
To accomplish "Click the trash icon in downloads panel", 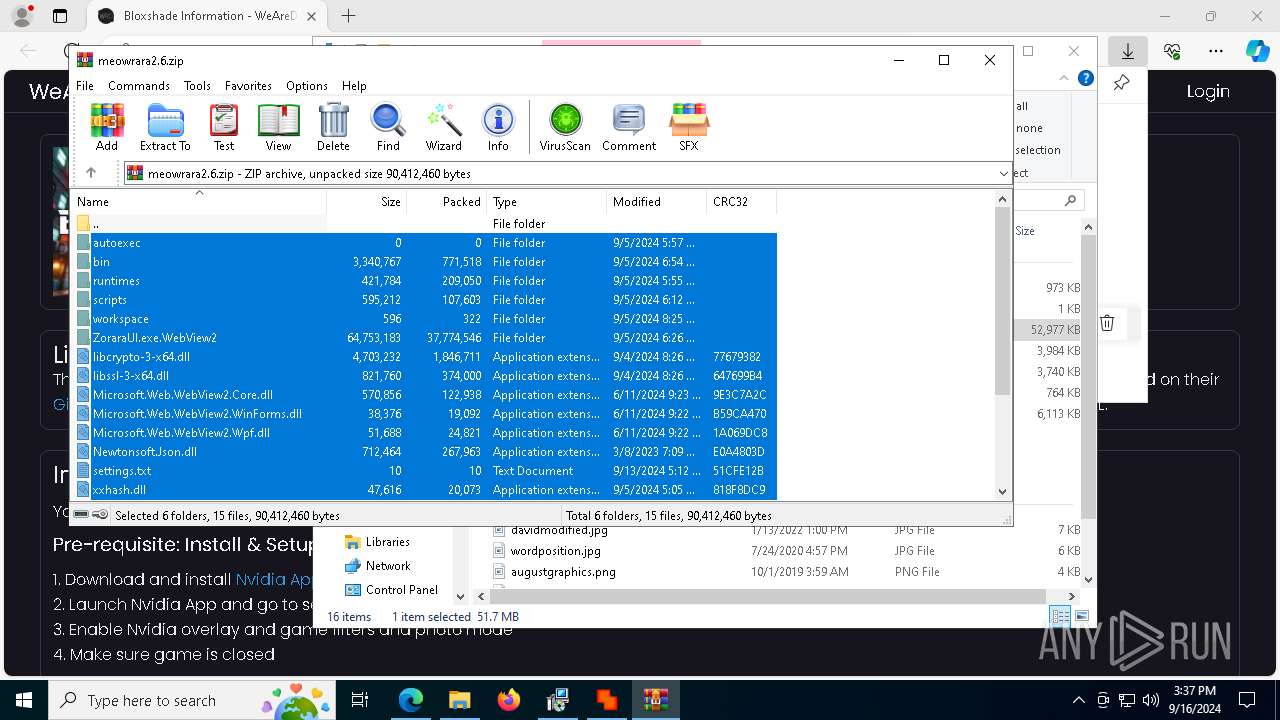I will pos(1107,322).
